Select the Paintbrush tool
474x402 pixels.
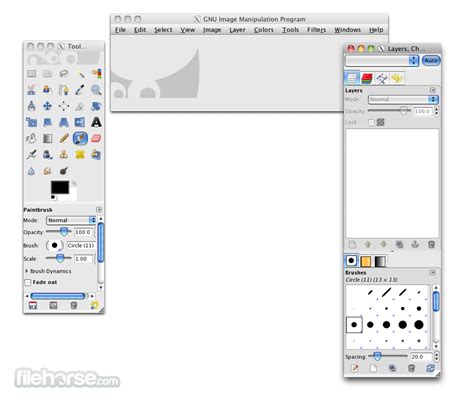[80, 138]
